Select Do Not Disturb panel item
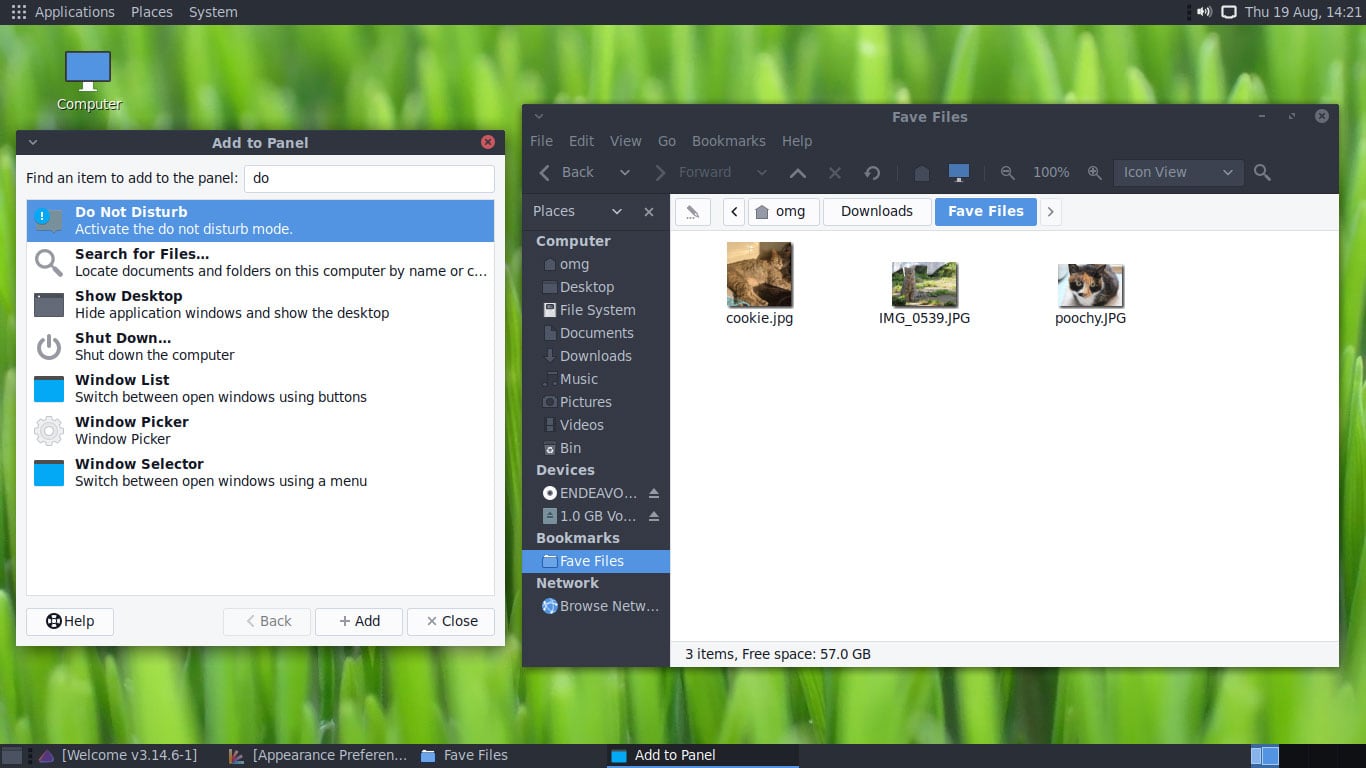The image size is (1366, 768). point(260,219)
